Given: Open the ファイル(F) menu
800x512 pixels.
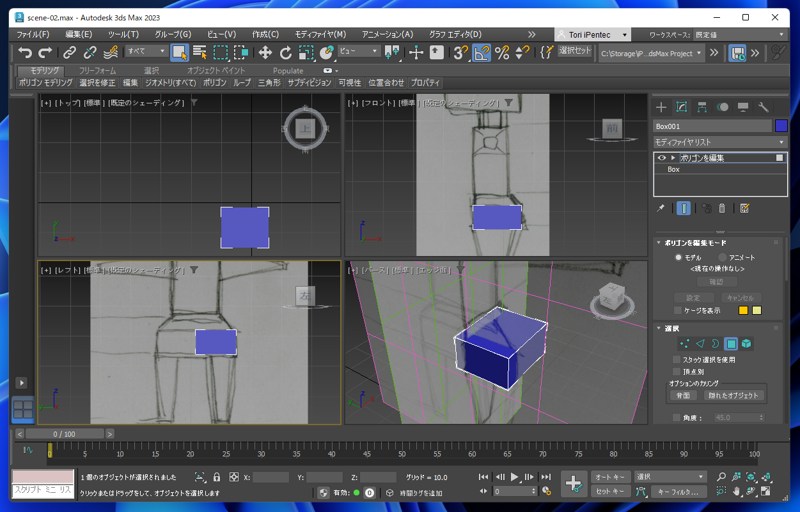Looking at the screenshot, I should (33, 35).
